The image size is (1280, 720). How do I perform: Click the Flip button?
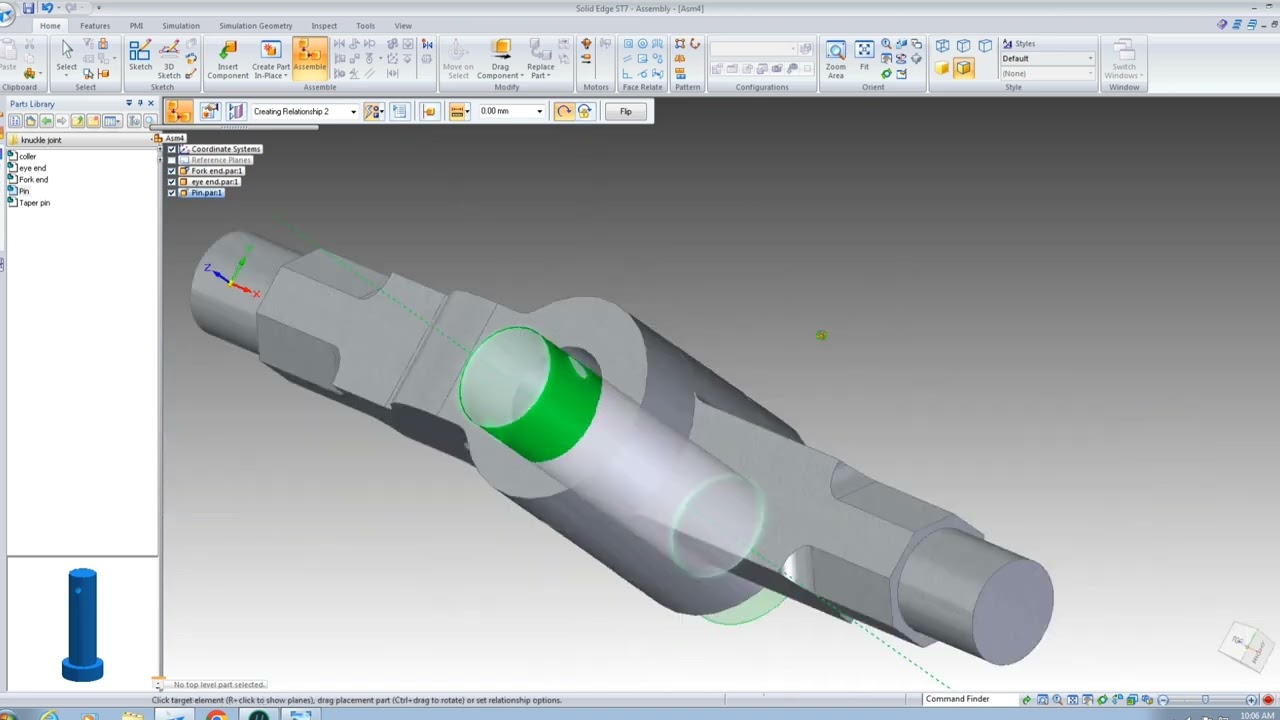click(626, 111)
